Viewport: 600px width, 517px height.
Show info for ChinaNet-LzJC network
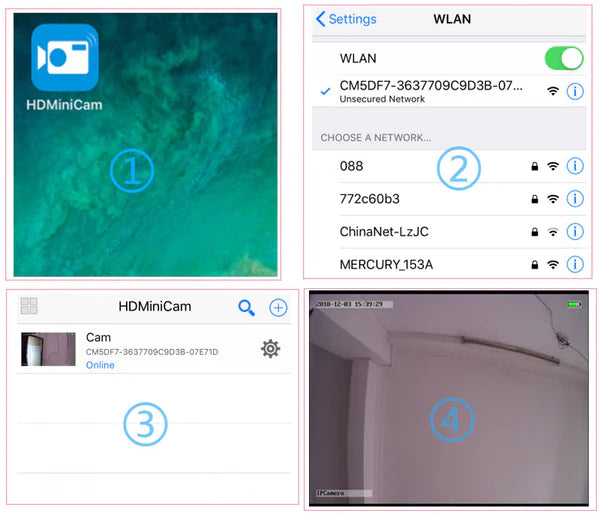(575, 231)
